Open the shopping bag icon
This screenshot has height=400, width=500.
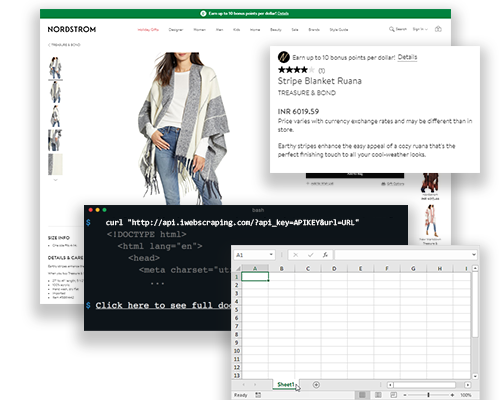tap(438, 29)
